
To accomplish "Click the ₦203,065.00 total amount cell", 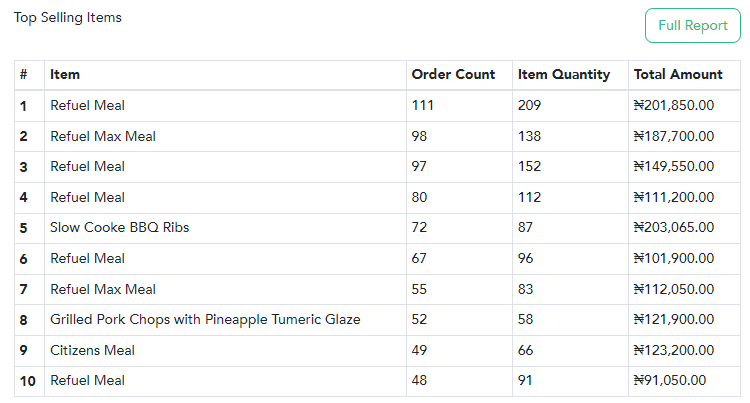I will pyautogui.click(x=673, y=228).
